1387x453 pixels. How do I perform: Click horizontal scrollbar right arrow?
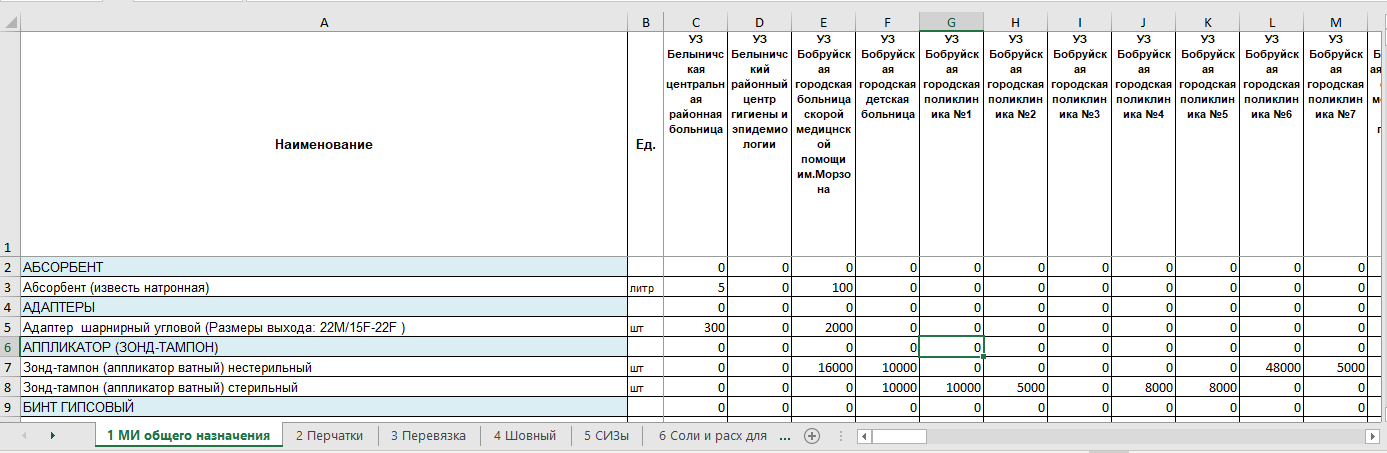pos(1373,437)
